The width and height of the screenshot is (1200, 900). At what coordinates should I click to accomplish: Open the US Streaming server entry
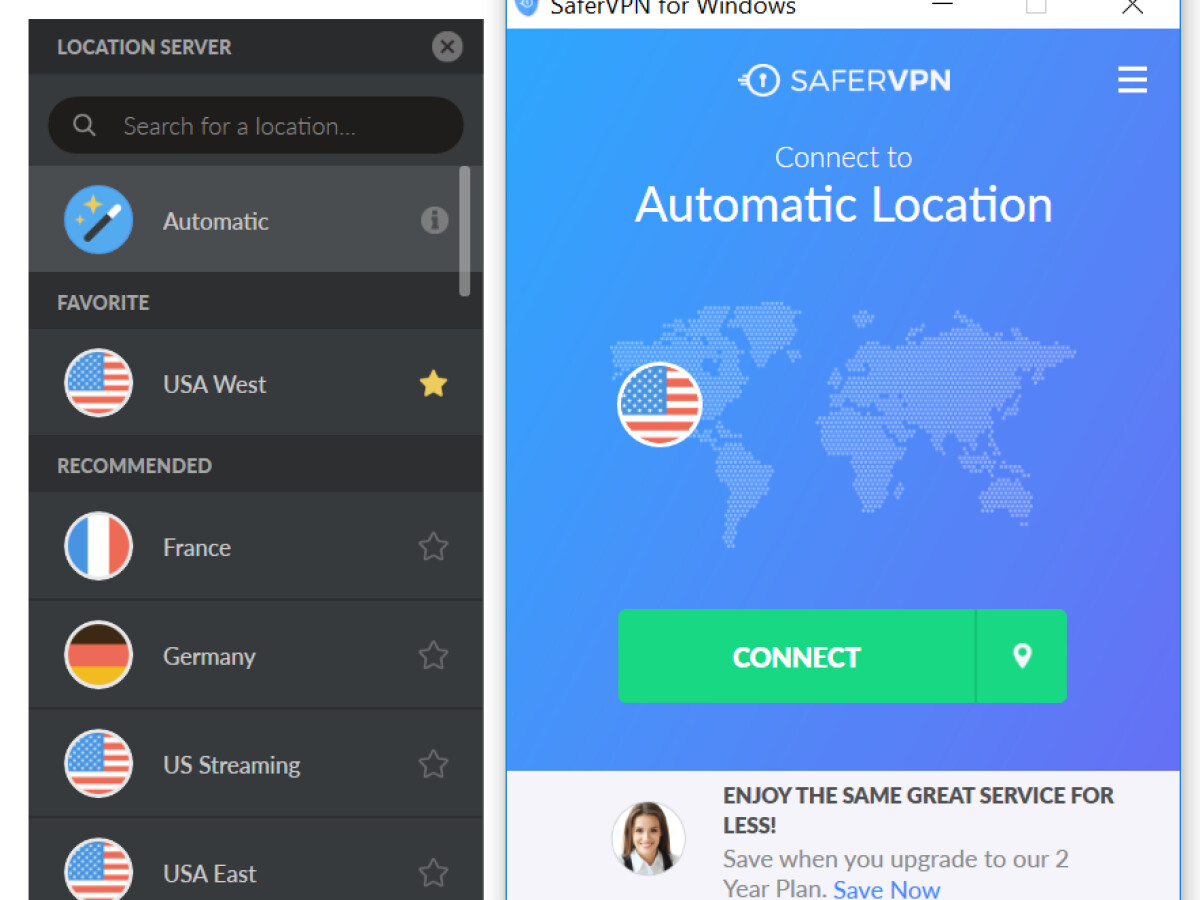pos(231,764)
